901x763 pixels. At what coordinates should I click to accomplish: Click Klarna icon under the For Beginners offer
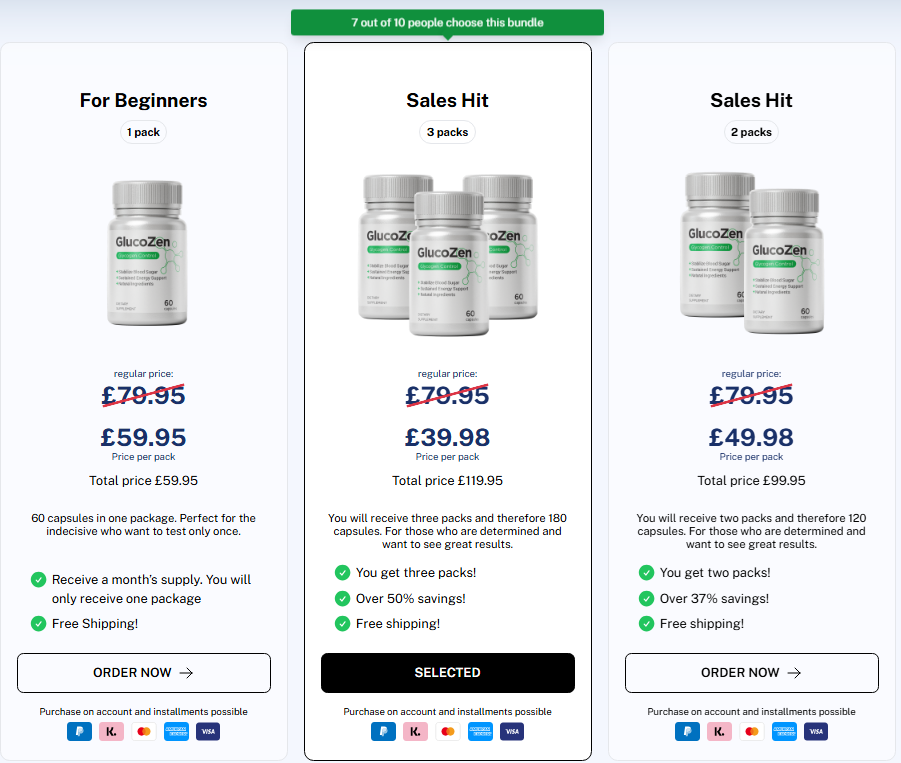click(x=111, y=731)
